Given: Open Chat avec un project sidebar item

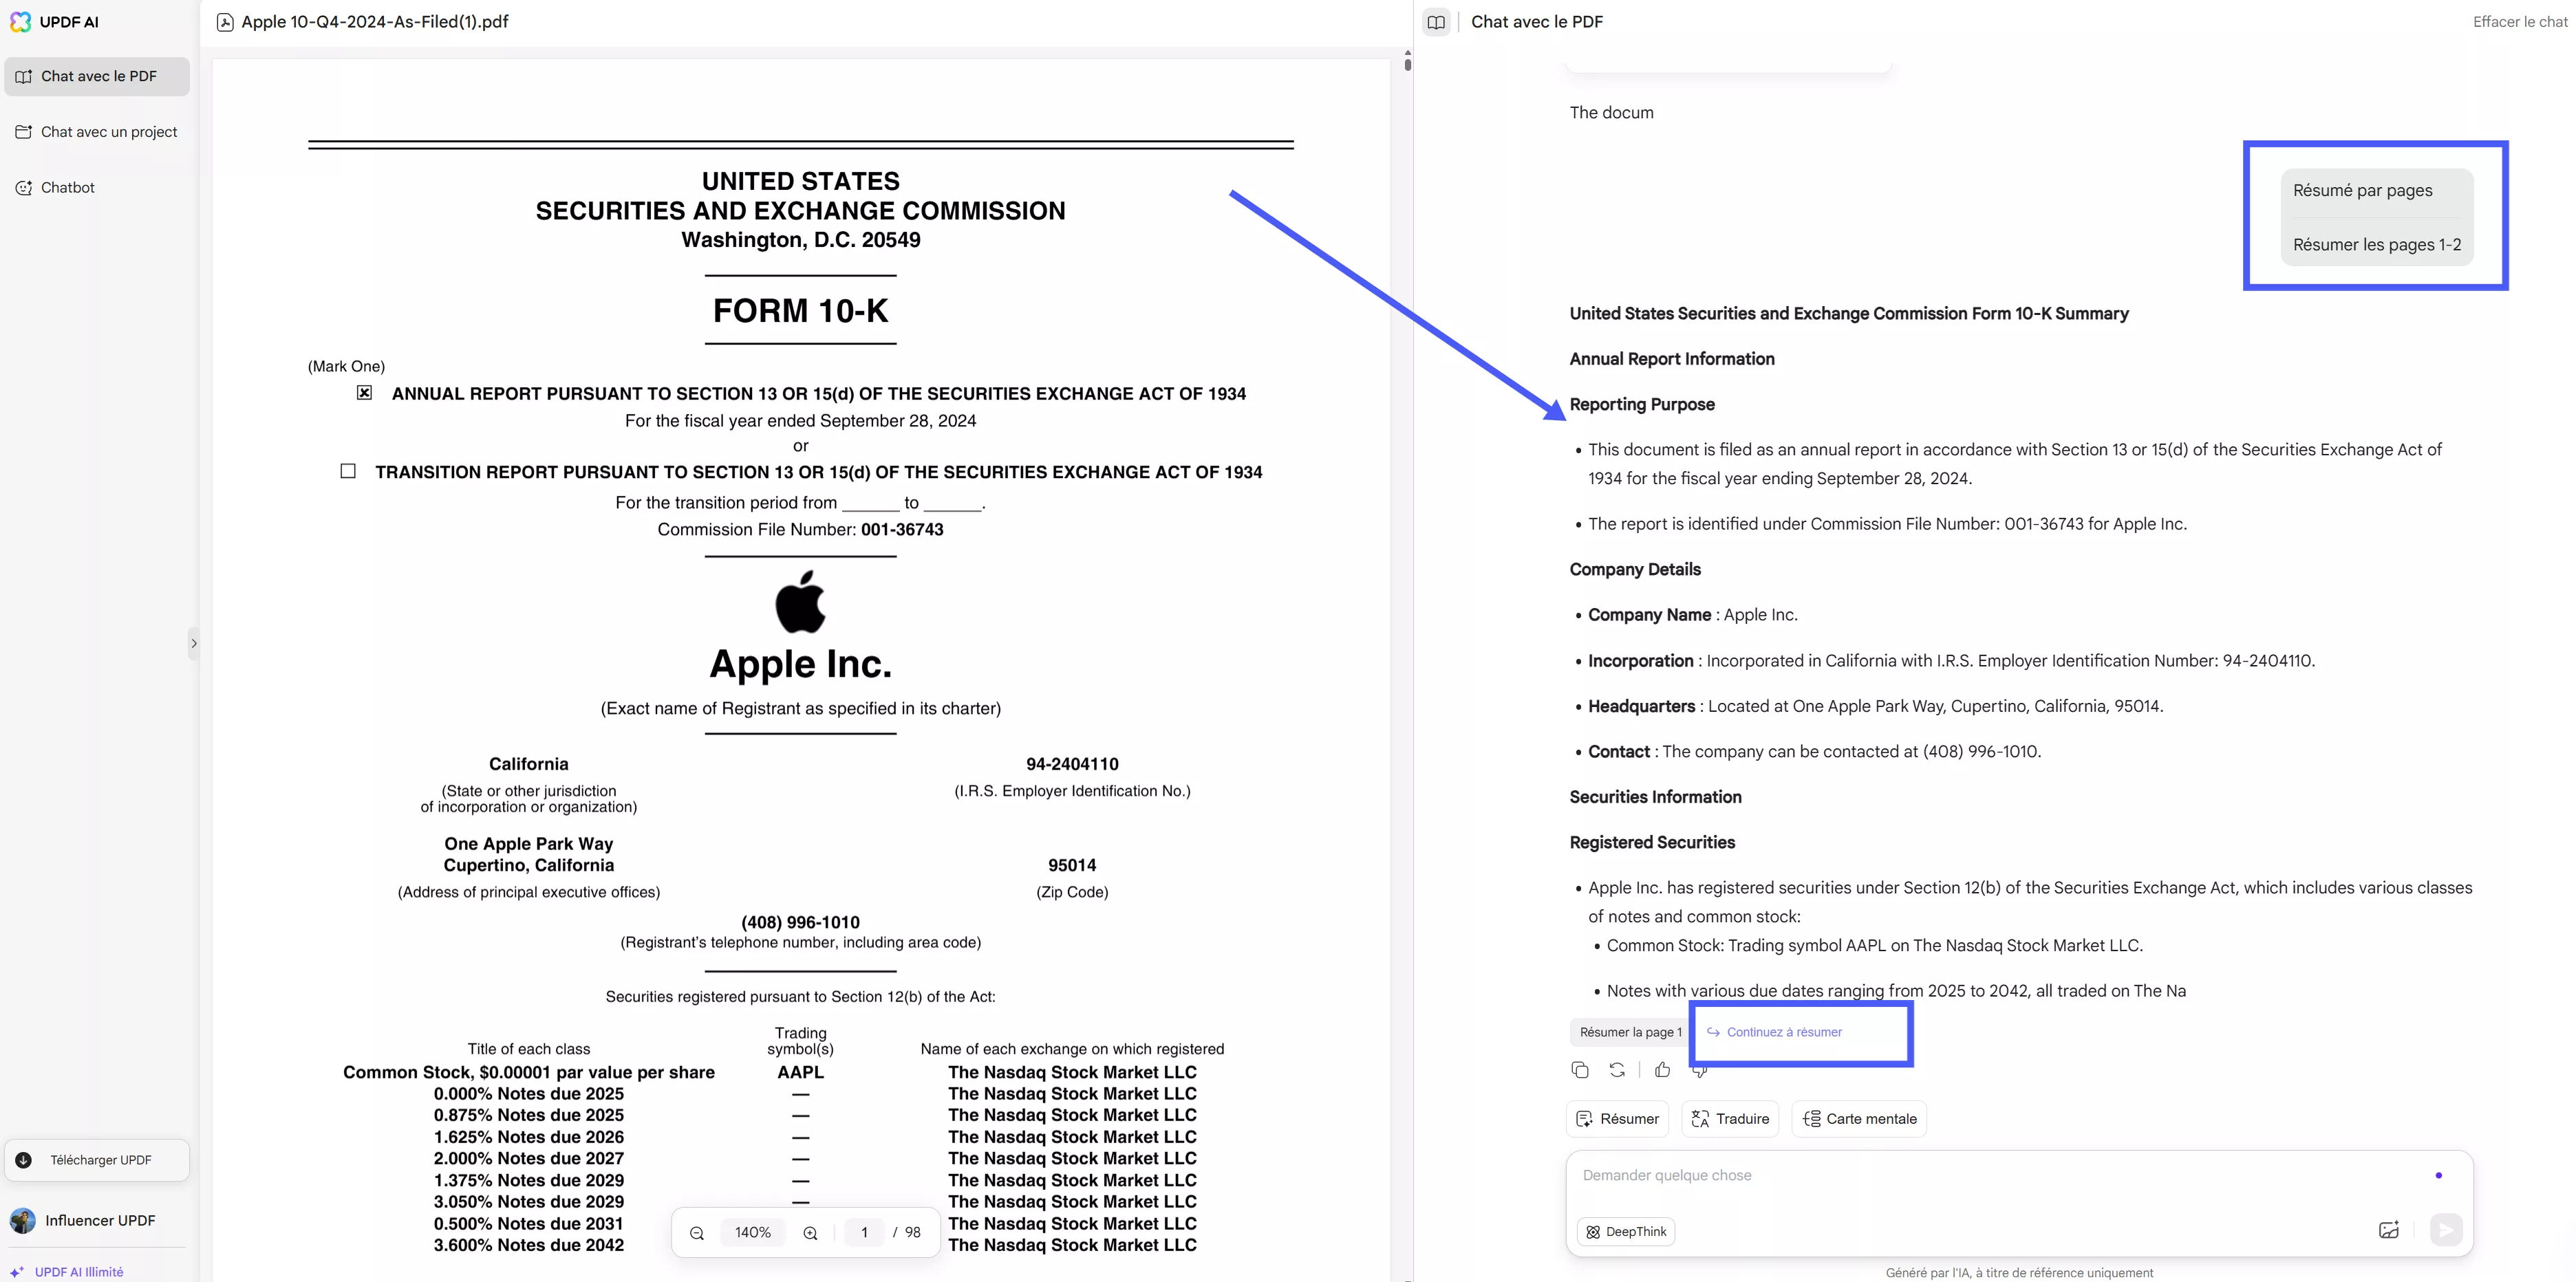Looking at the screenshot, I should click(97, 132).
